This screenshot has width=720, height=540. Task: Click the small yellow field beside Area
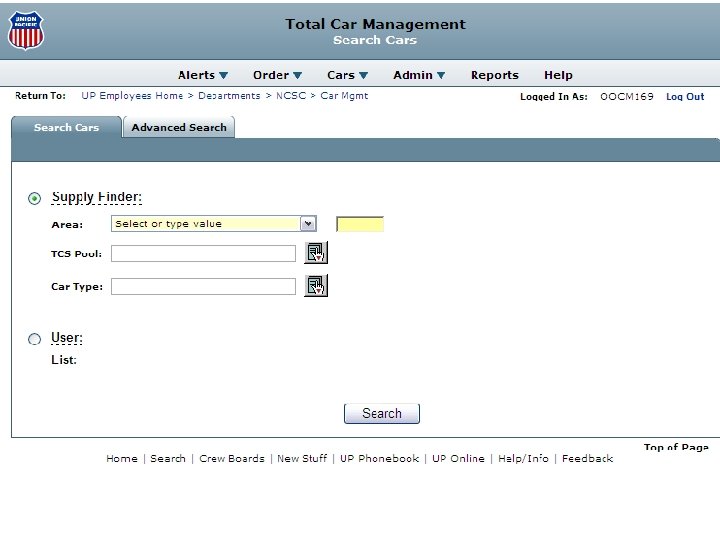point(360,224)
